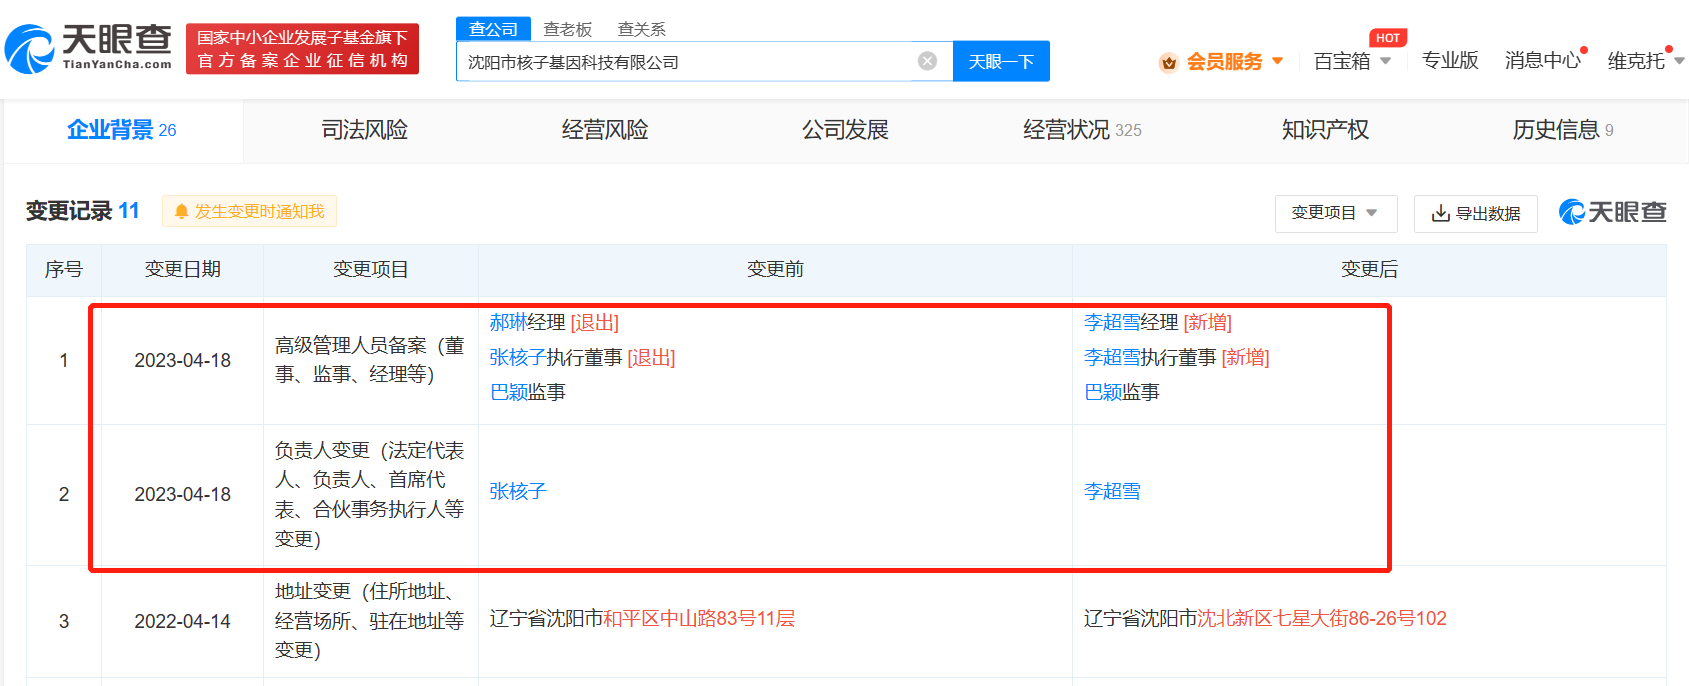The height and width of the screenshot is (686, 1689).
Task: Open 巴颖 link in the 变更前 column
Action: click(x=508, y=393)
